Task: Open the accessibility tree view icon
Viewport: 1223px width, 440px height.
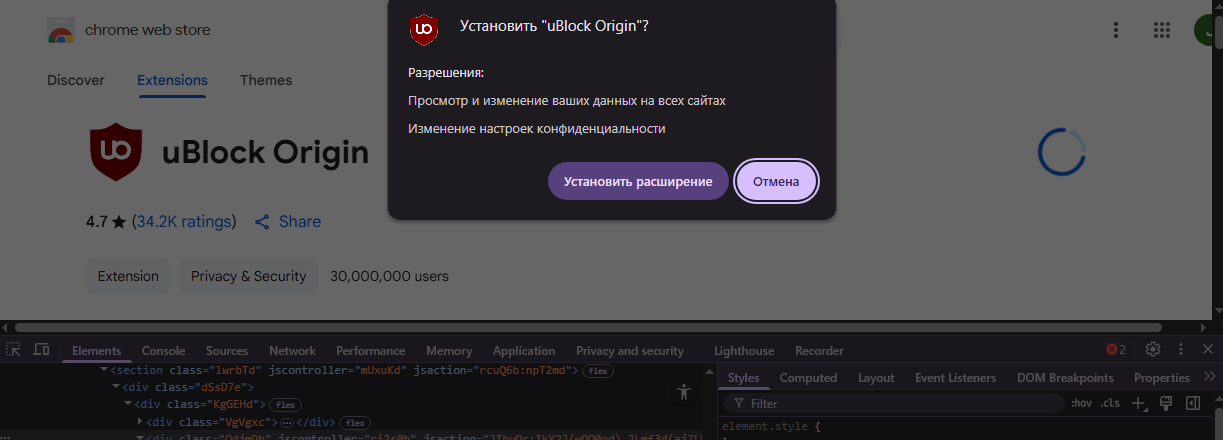Action: coord(684,392)
